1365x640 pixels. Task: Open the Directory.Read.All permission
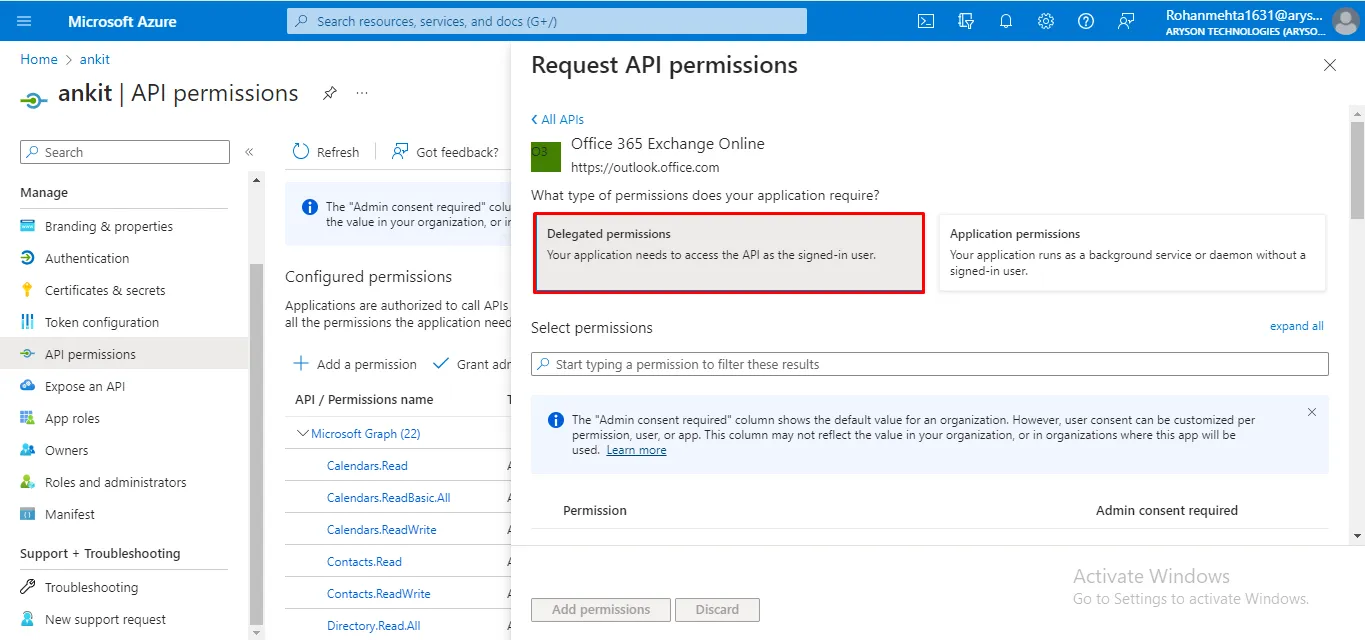(x=373, y=625)
